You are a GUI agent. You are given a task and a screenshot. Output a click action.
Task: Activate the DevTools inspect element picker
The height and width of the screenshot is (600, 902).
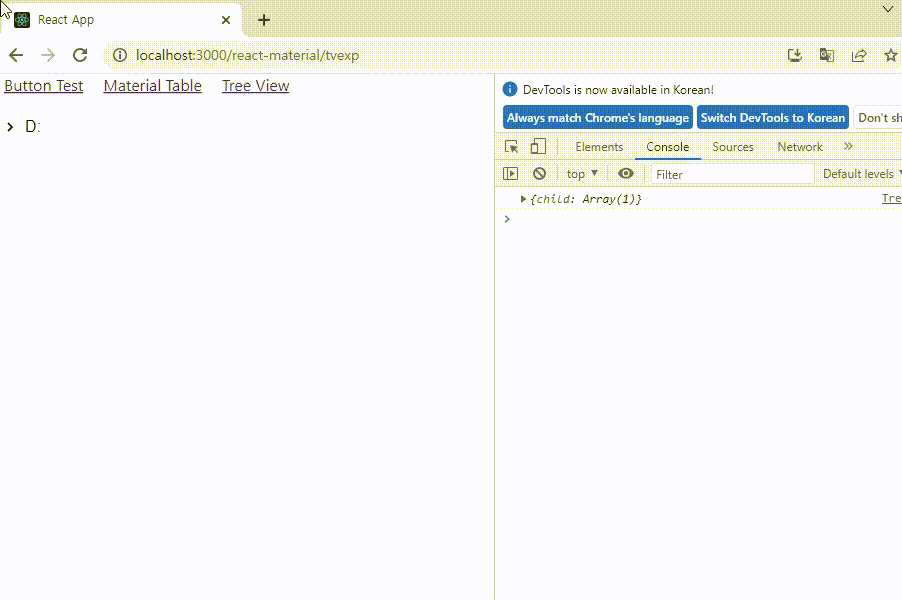[x=511, y=147]
